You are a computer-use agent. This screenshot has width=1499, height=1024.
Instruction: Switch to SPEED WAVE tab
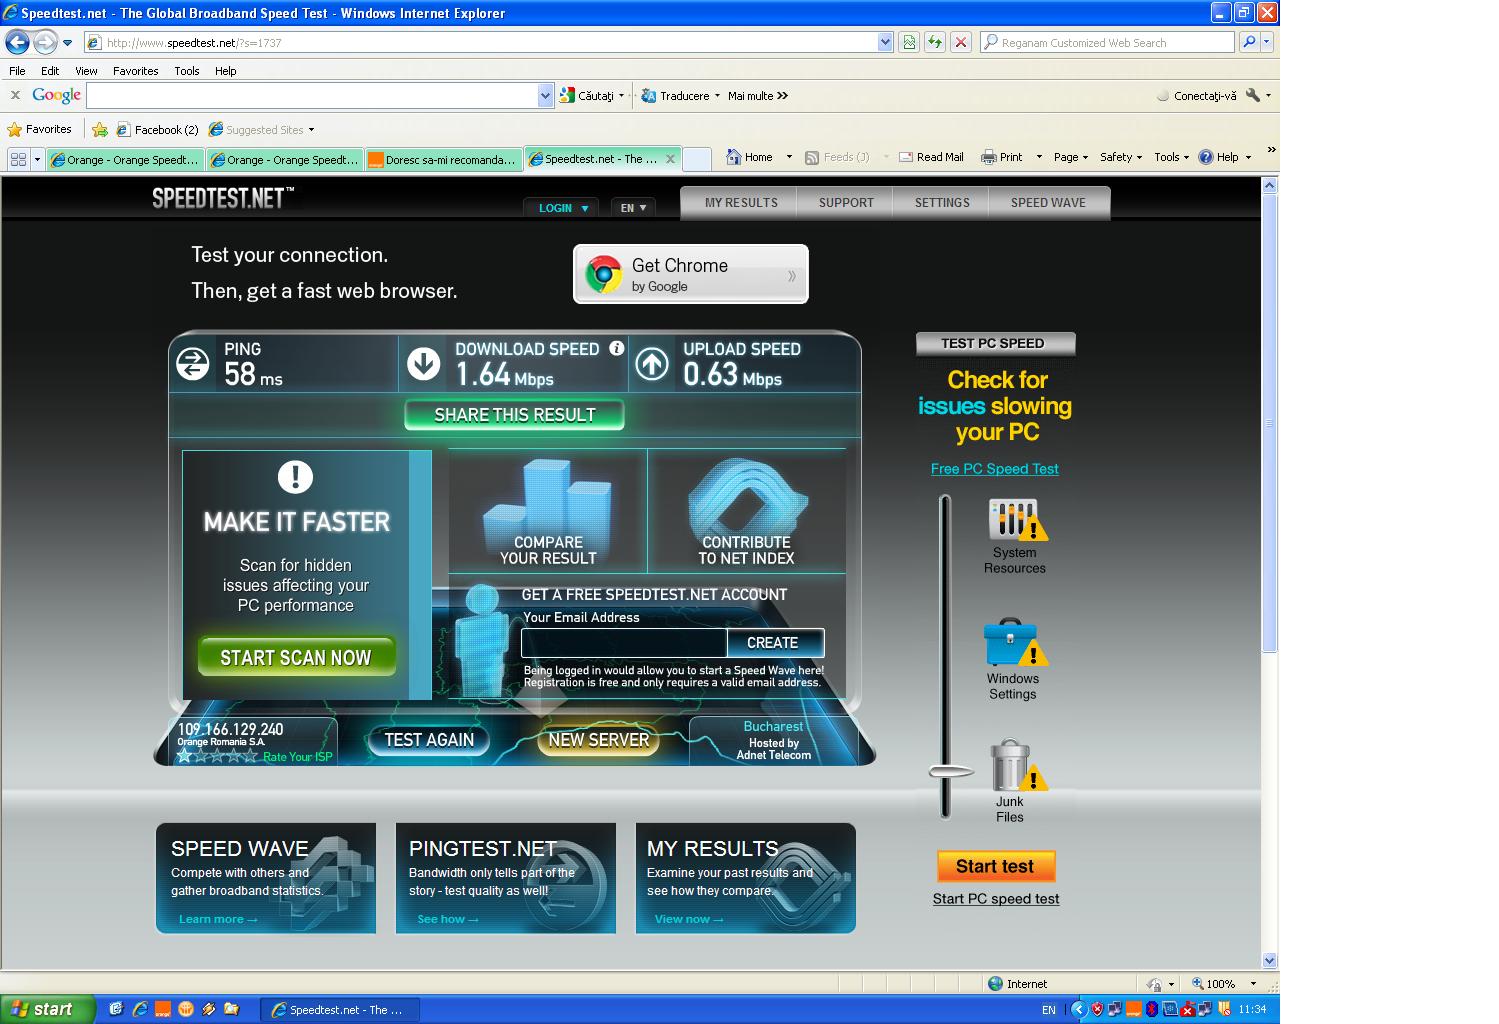pos(1048,202)
